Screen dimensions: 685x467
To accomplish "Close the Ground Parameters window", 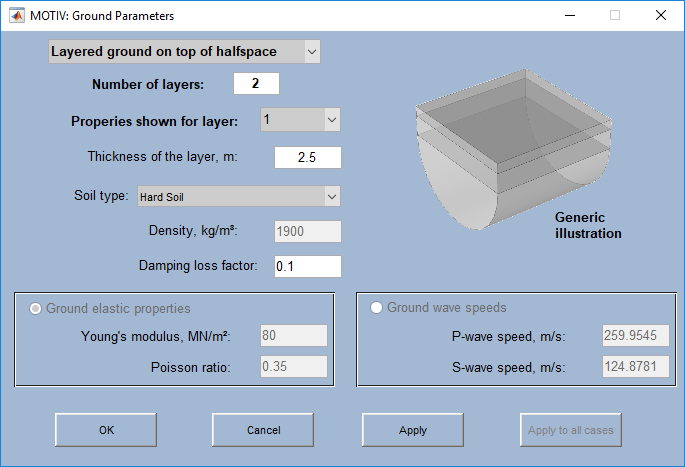I will click(660, 16).
